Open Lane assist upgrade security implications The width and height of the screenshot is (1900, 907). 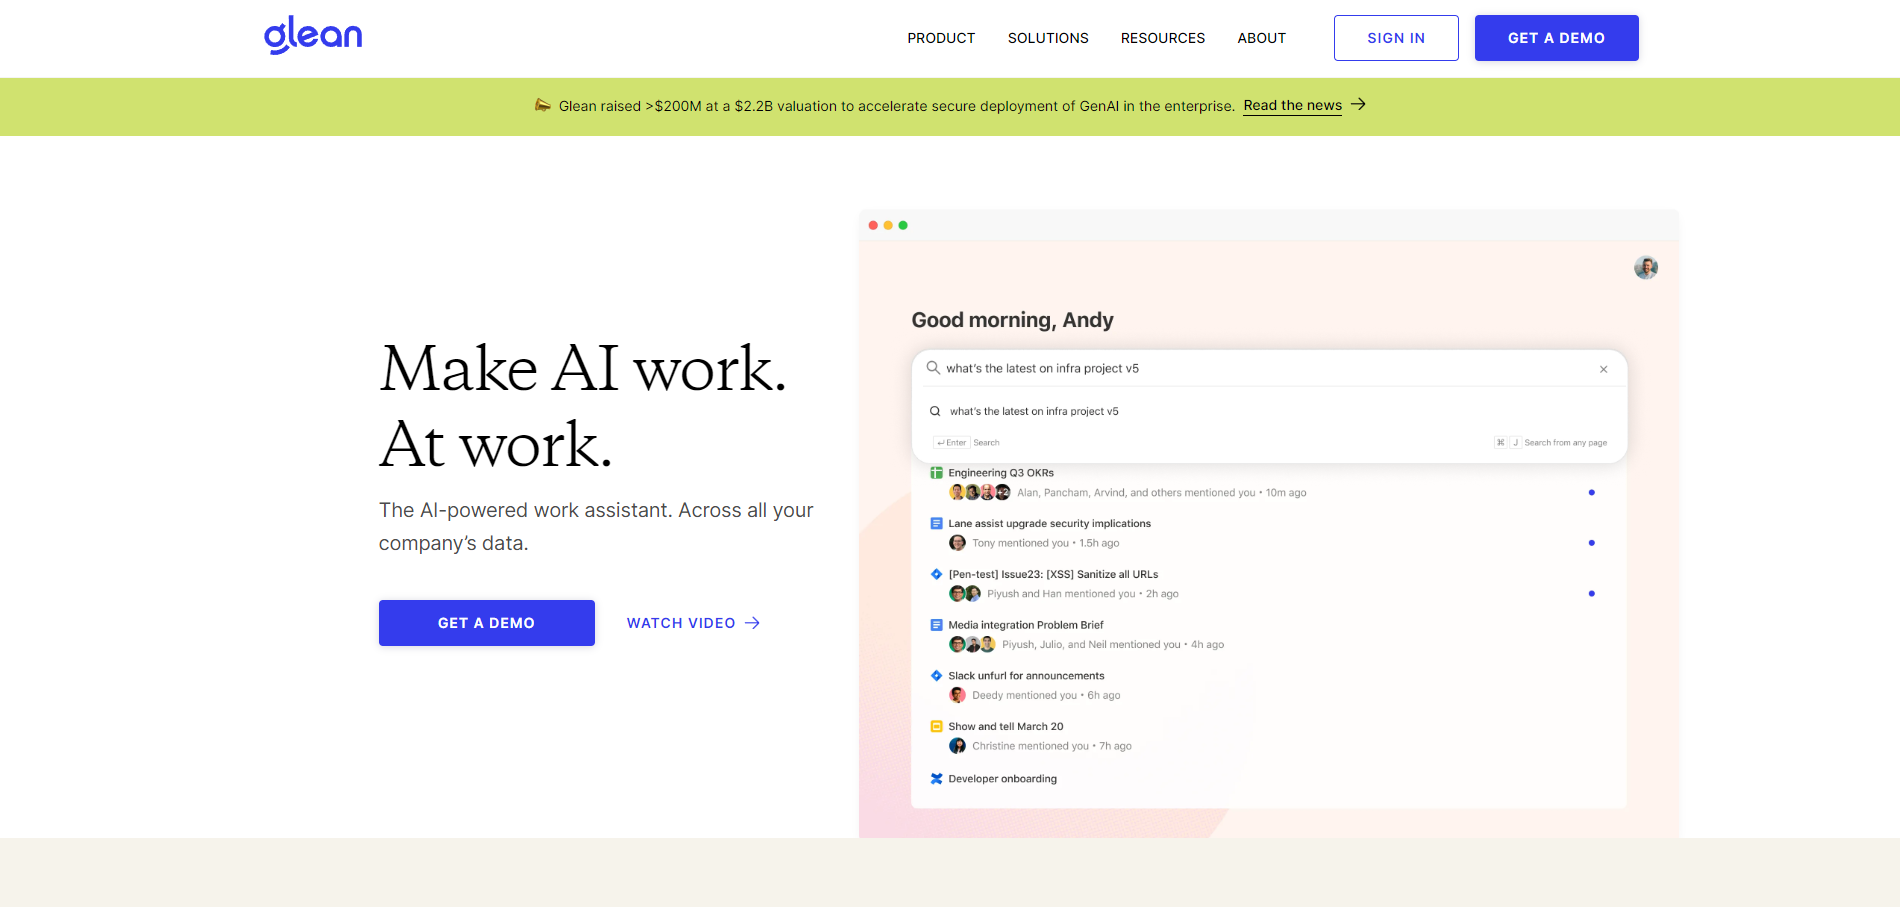(x=1049, y=523)
